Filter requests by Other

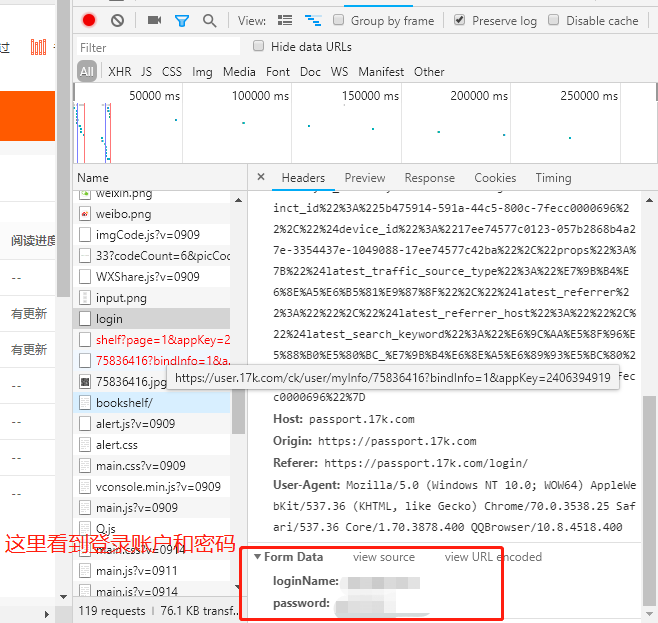click(429, 72)
